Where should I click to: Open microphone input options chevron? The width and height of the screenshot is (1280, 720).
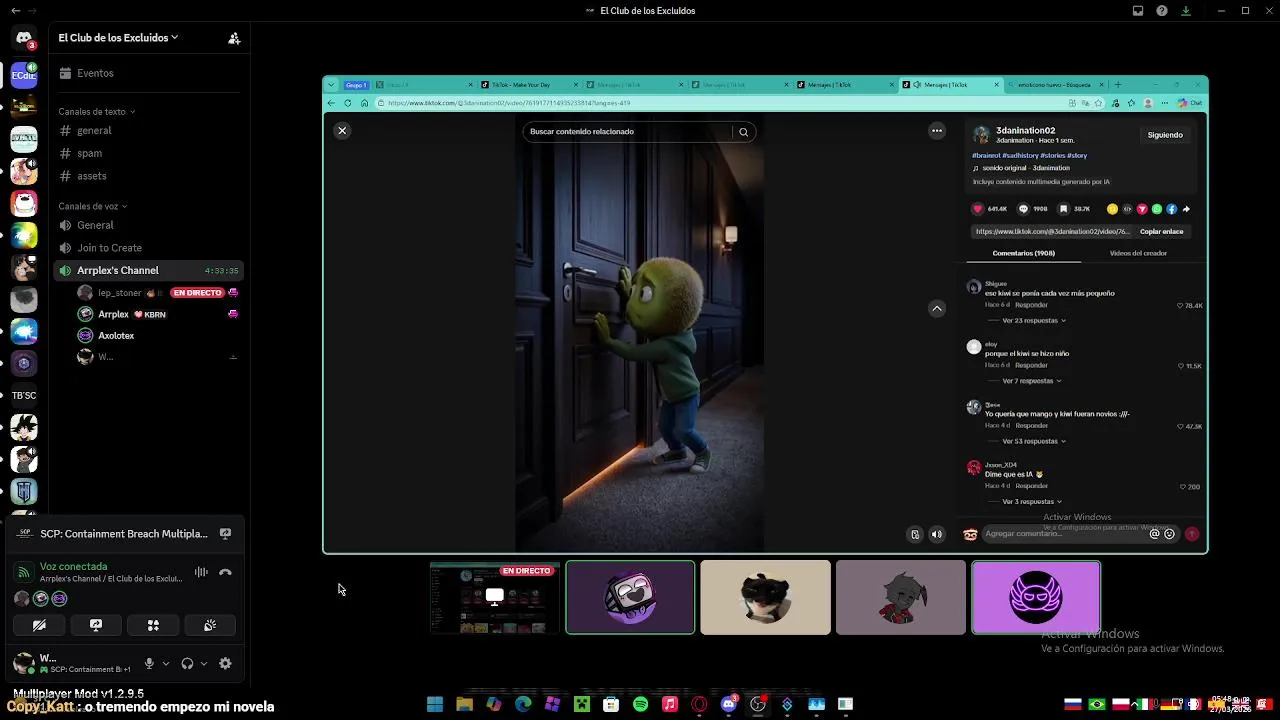click(x=165, y=663)
